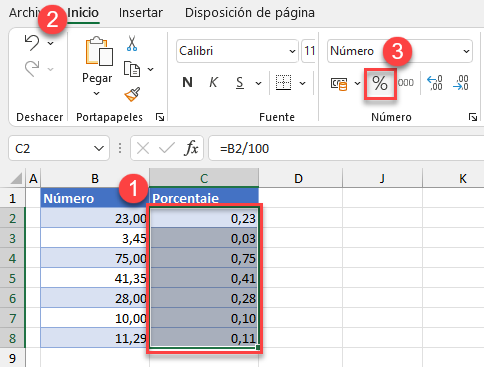Switch to the Insertar tab
The height and width of the screenshot is (367, 484).
(141, 13)
